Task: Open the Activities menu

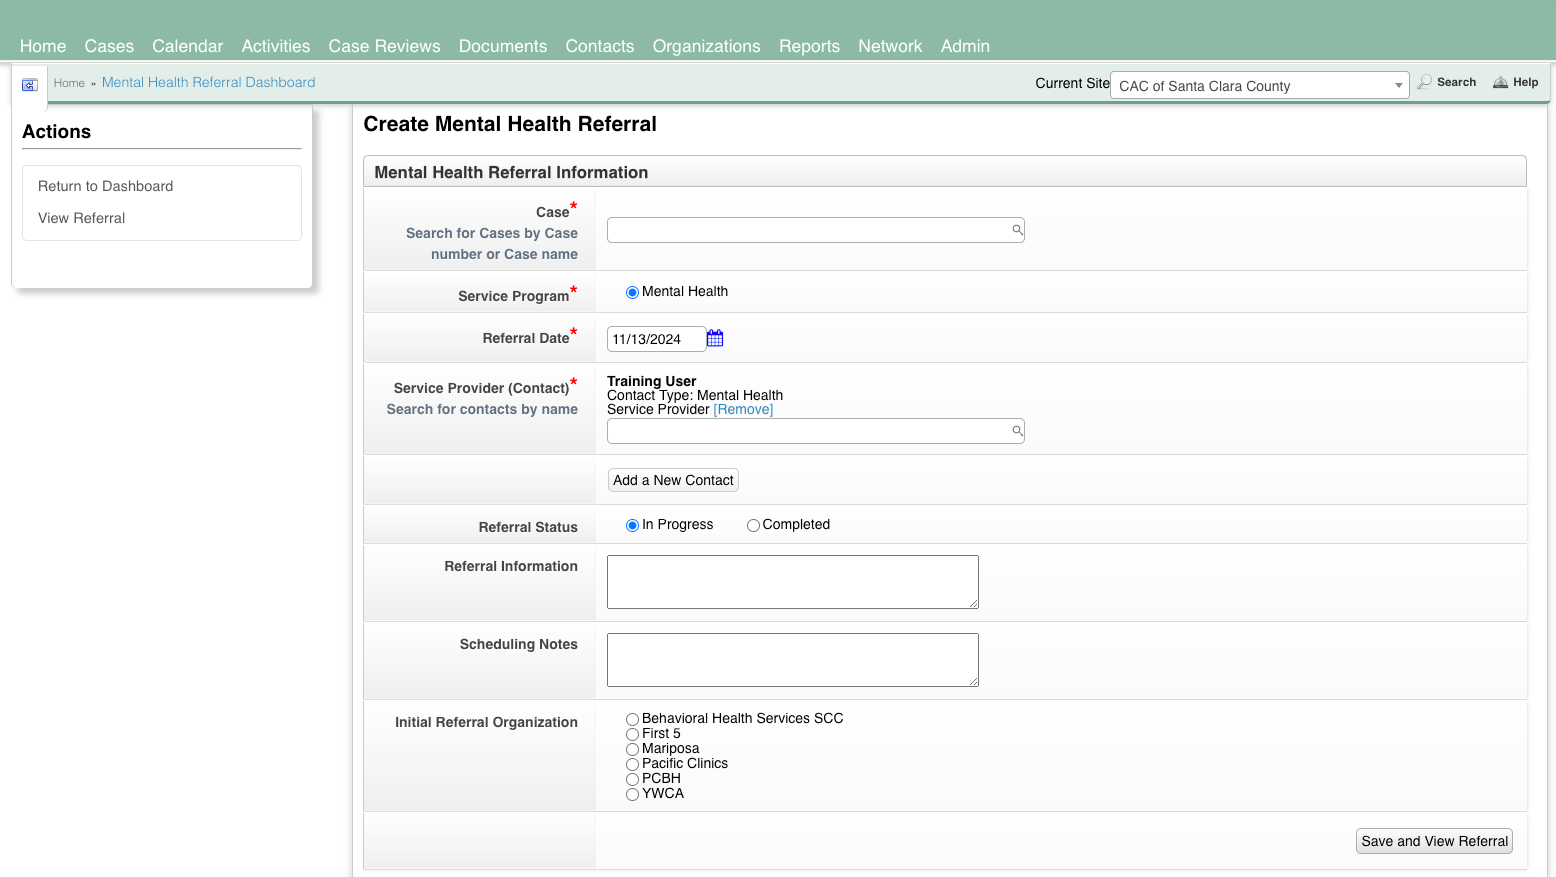Action: [276, 46]
